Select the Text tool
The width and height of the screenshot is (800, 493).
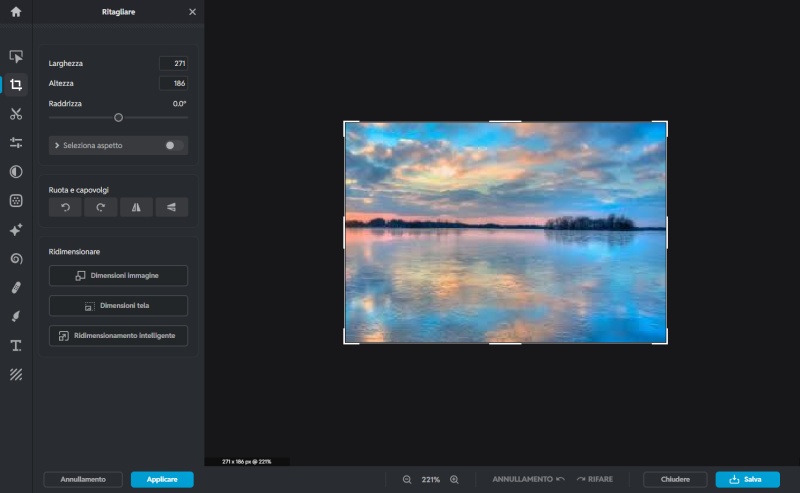point(16,346)
